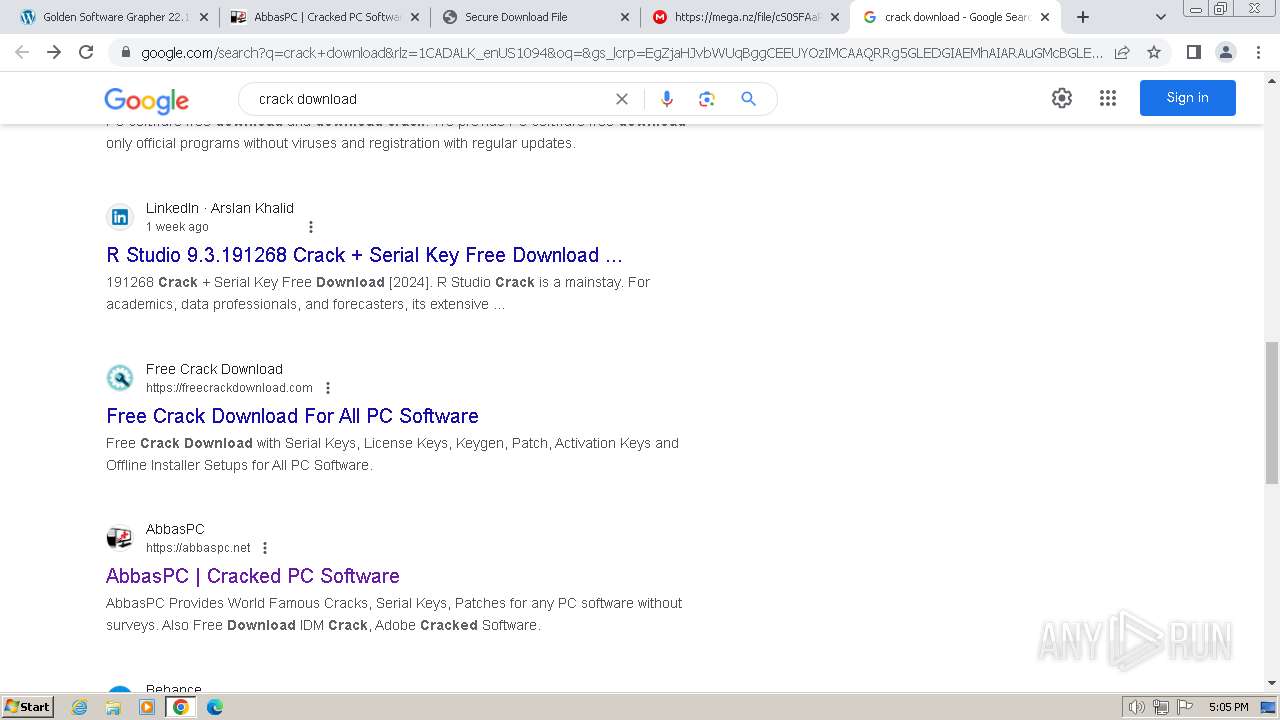1280x720 pixels.
Task: Close the Secure Download File tab
Action: (625, 17)
